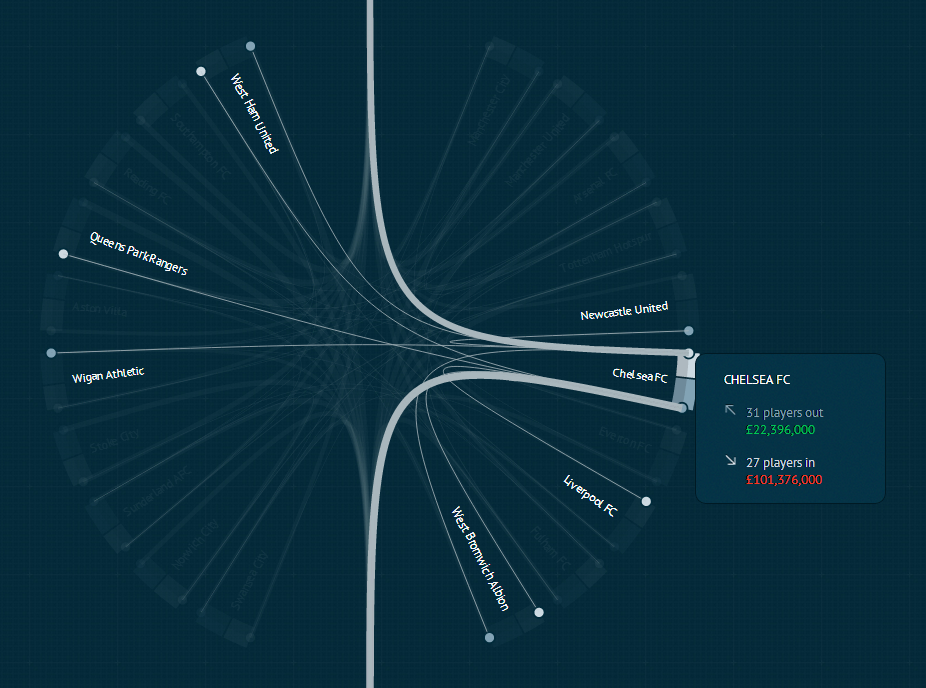
Task: Select the white node next to West Ham United
Action: (x=201, y=71)
